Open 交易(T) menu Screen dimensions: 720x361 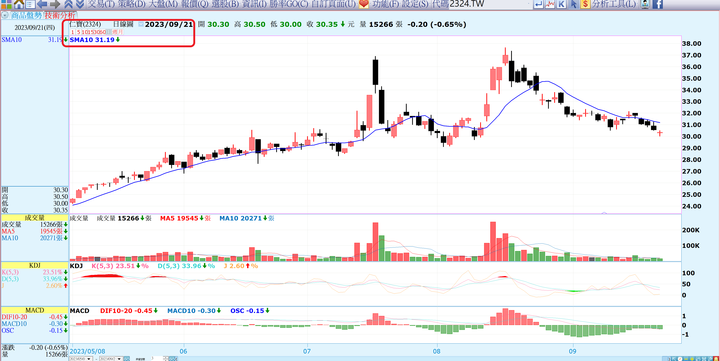[x=101, y=4]
